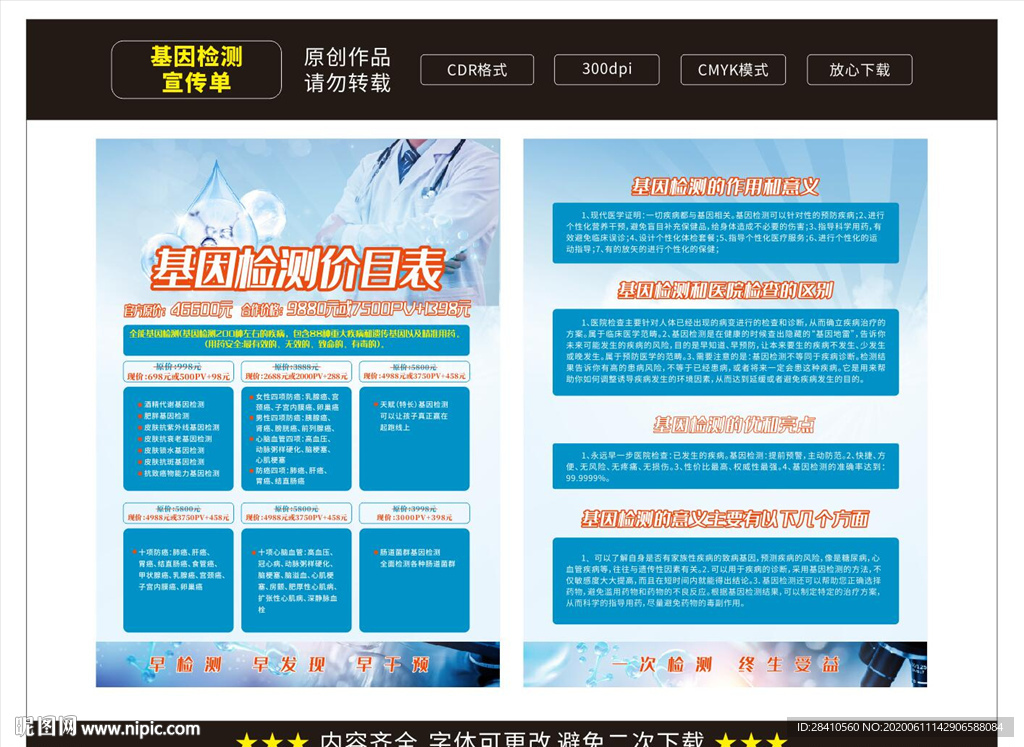Image resolution: width=1024 pixels, height=747 pixels.
Task: Select the yellow 基因检测宣传单 badge
Action: click(196, 68)
